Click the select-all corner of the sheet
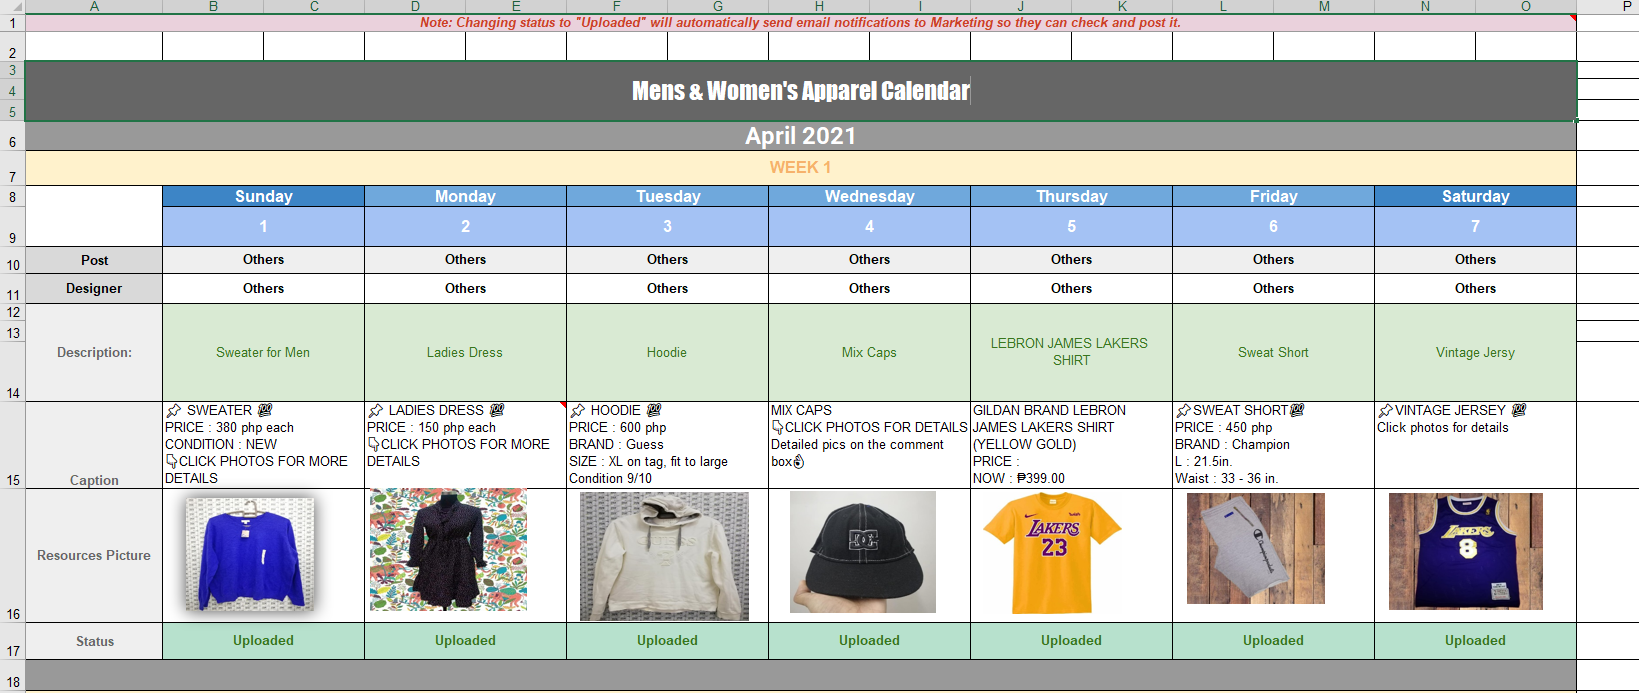Screen dimensions: 1639x693 click(x=12, y=6)
